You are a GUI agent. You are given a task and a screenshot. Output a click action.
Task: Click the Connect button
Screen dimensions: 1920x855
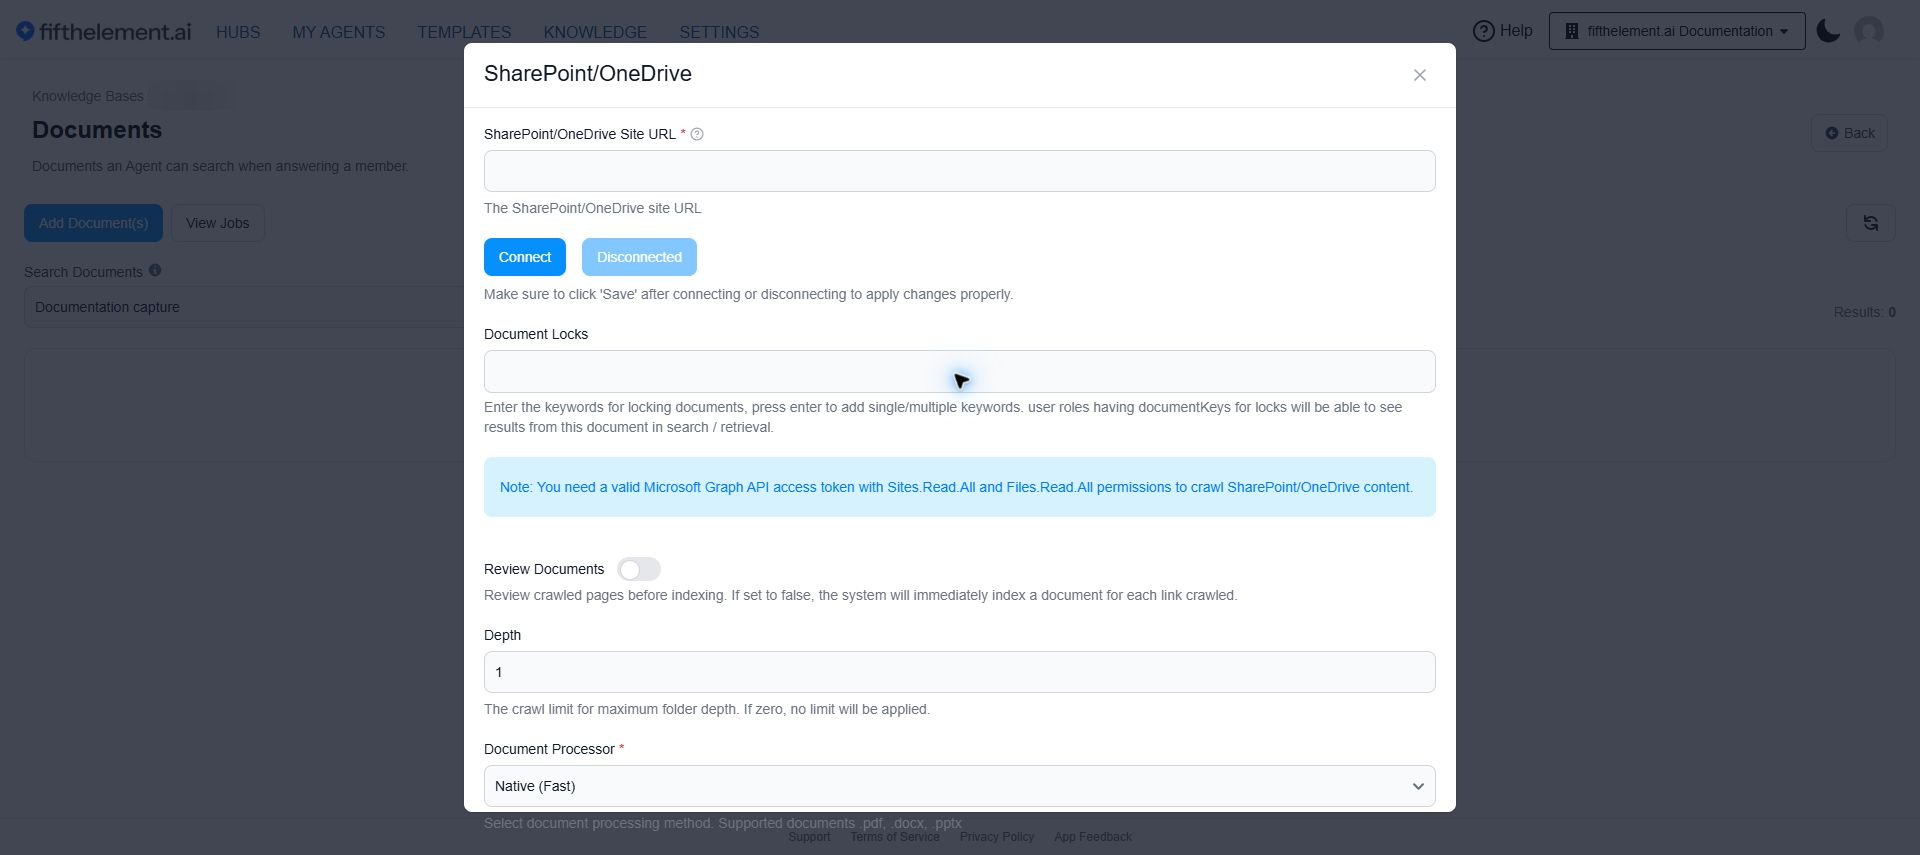click(x=525, y=257)
